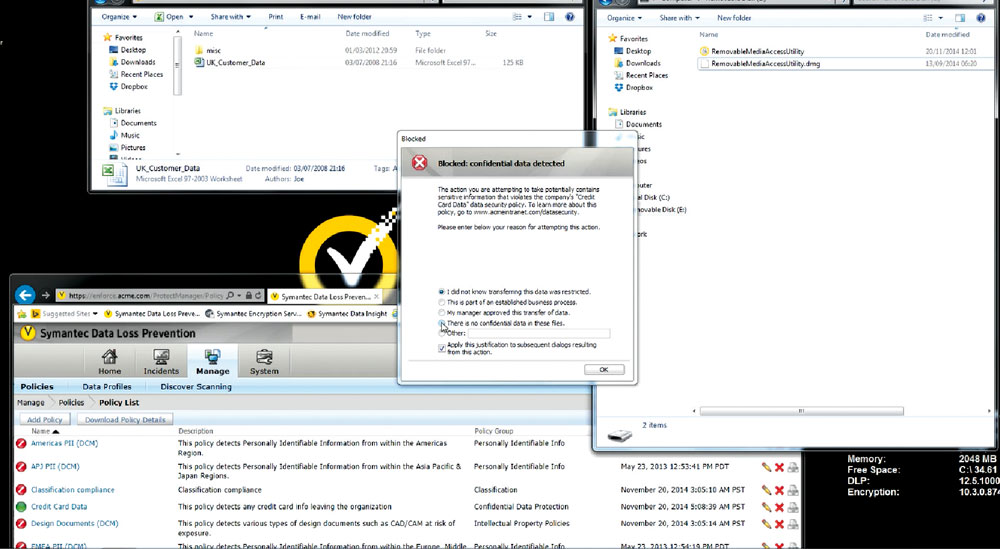Viewport: 1000px width, 549px height.
Task: Click the browser forward arrow
Action: pyautogui.click(x=45, y=295)
